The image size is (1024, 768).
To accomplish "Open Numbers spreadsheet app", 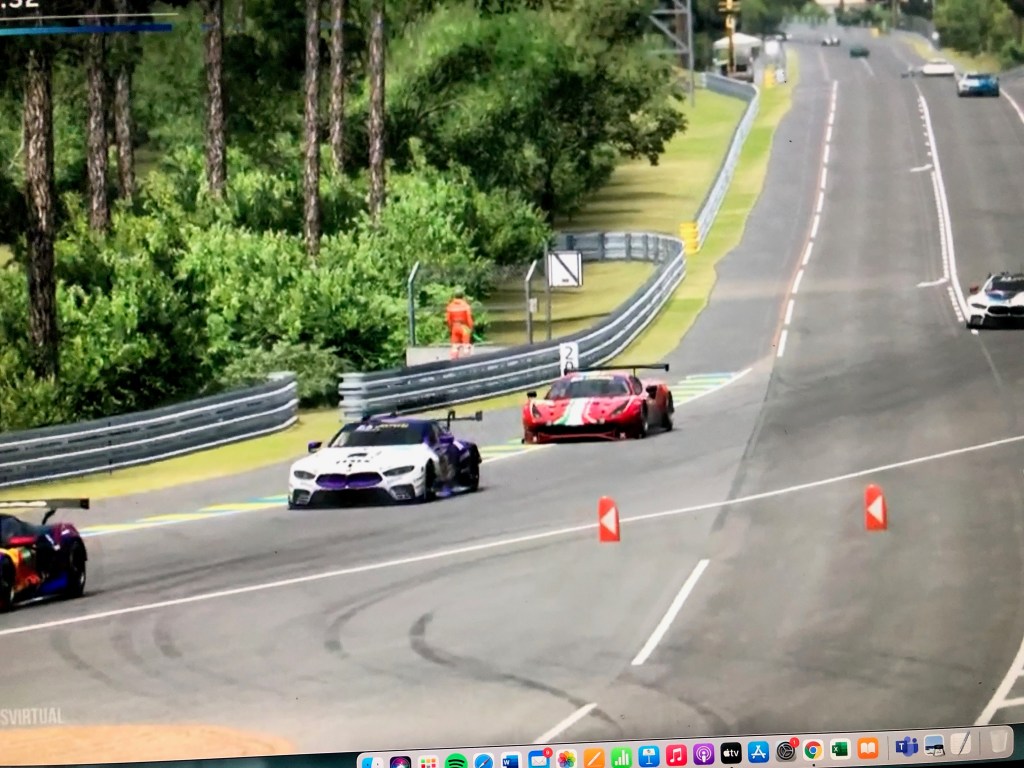I will [621, 757].
